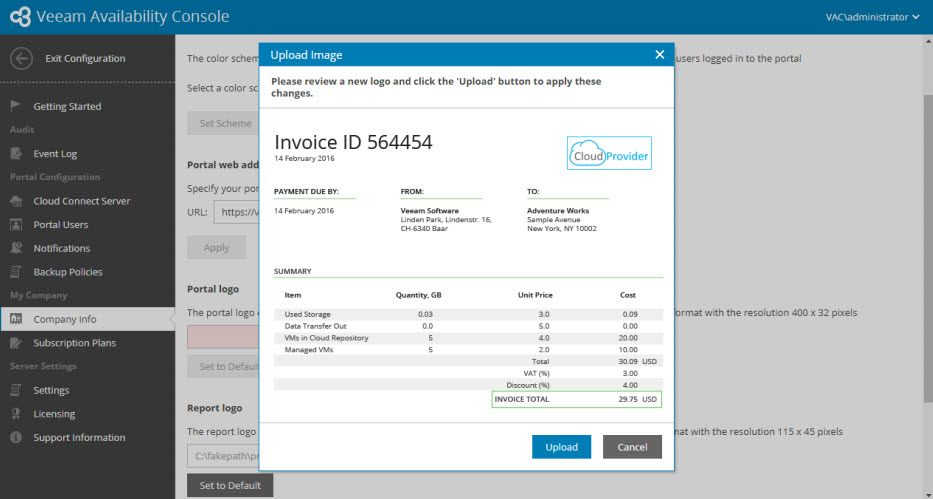933x499 pixels.
Task: Click the Quantity, GB column header
Action: pyautogui.click(x=418, y=295)
